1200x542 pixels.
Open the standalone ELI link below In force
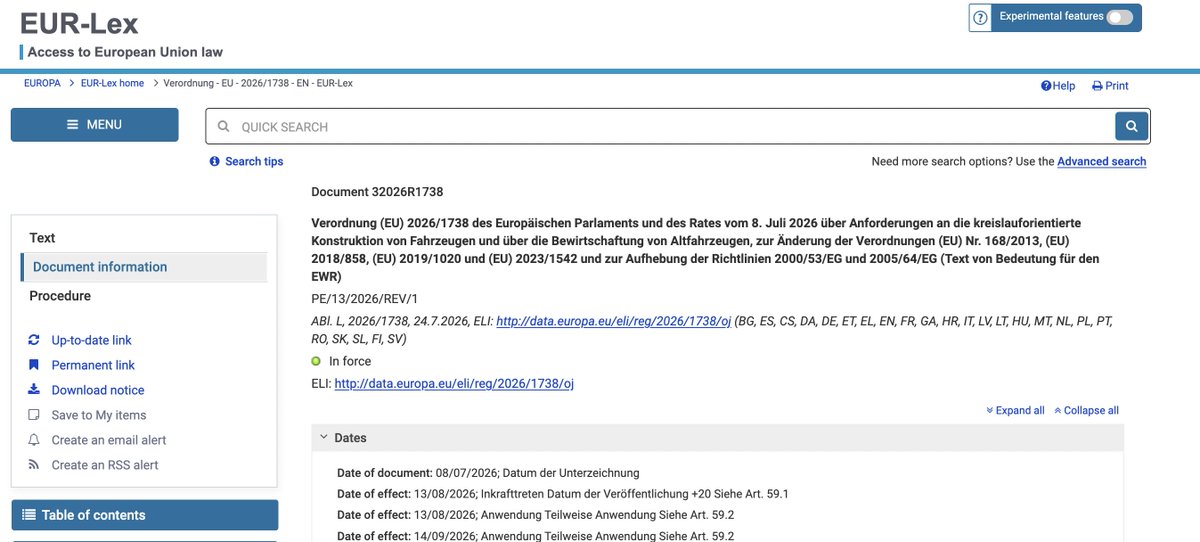[454, 383]
